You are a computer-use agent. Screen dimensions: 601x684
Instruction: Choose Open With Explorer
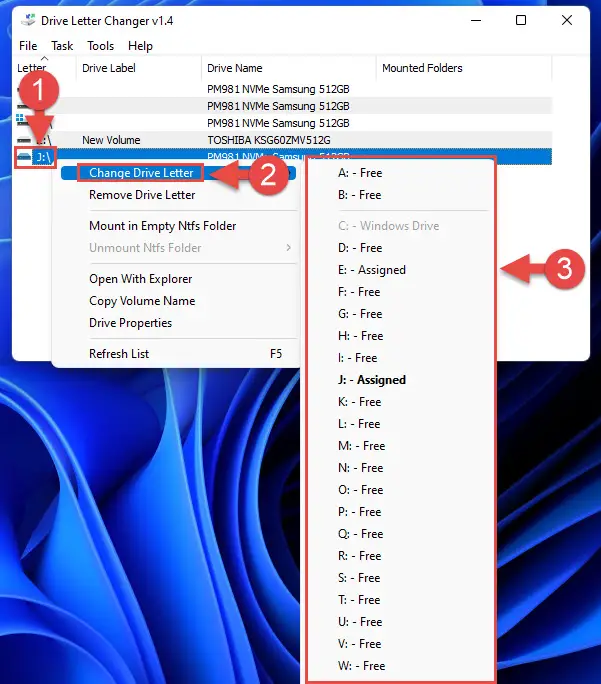pyautogui.click(x=140, y=279)
